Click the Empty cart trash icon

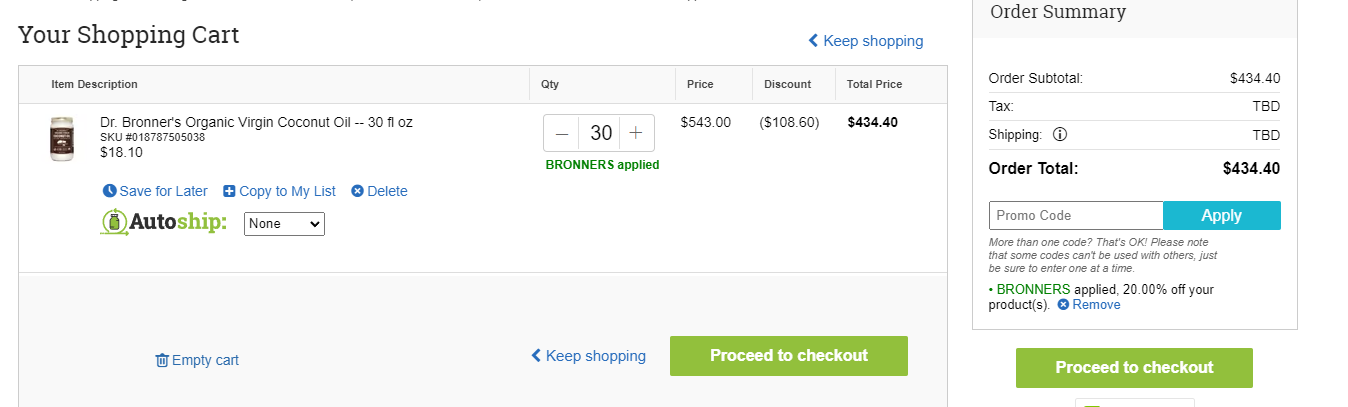(x=162, y=360)
